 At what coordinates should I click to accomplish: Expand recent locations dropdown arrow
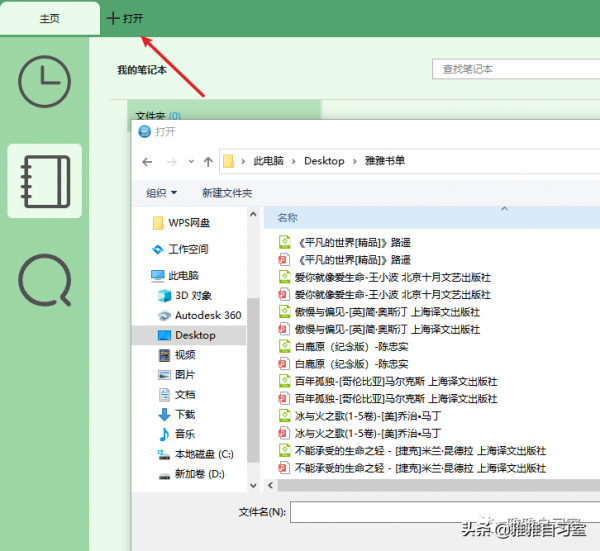coord(191,161)
